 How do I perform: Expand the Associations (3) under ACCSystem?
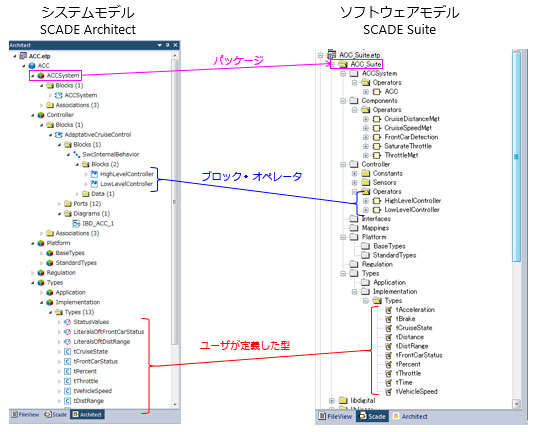click(42, 105)
